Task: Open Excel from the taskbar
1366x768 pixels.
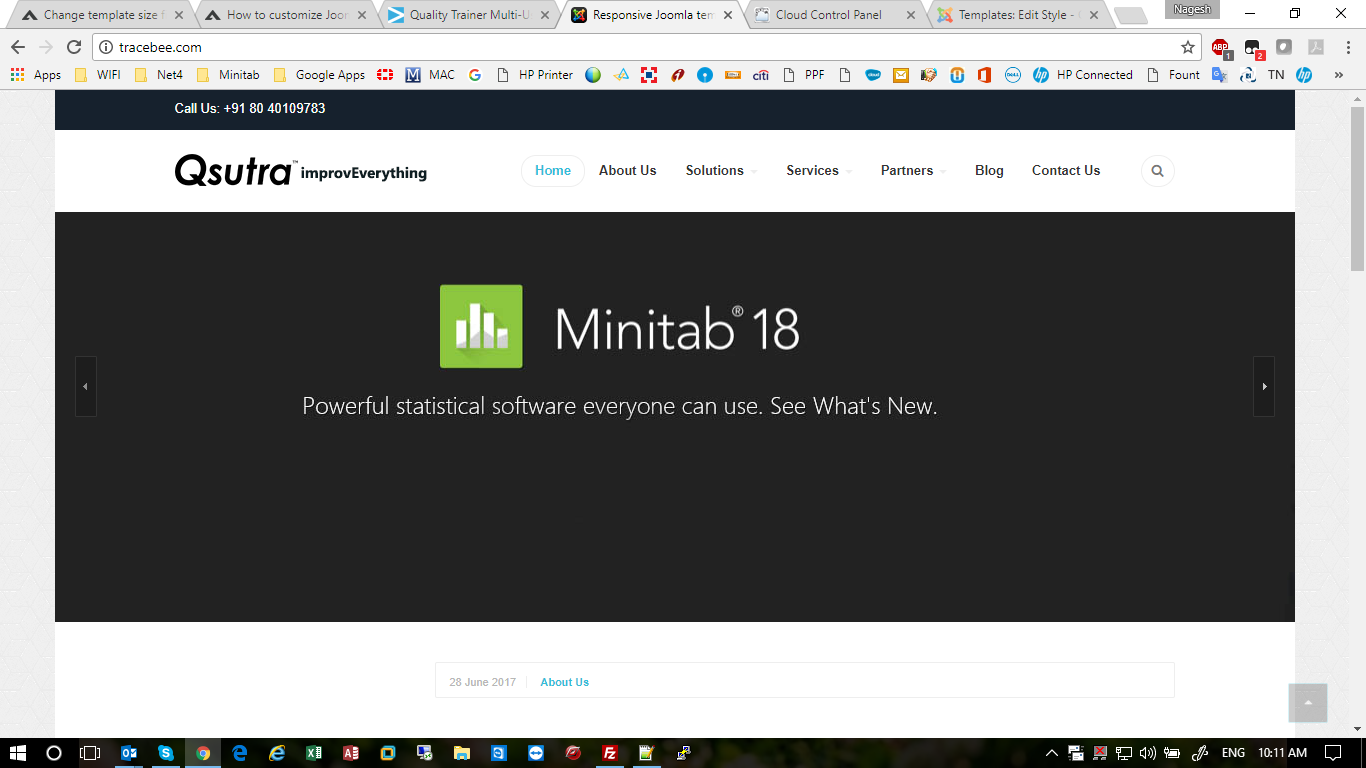Action: coord(314,753)
